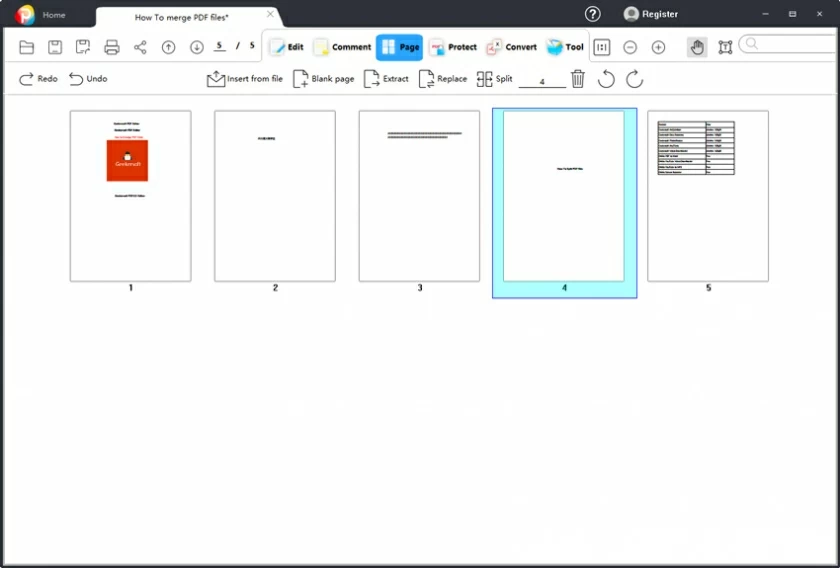The height and width of the screenshot is (568, 840).
Task: Rotate page clockwise
Action: tap(634, 79)
